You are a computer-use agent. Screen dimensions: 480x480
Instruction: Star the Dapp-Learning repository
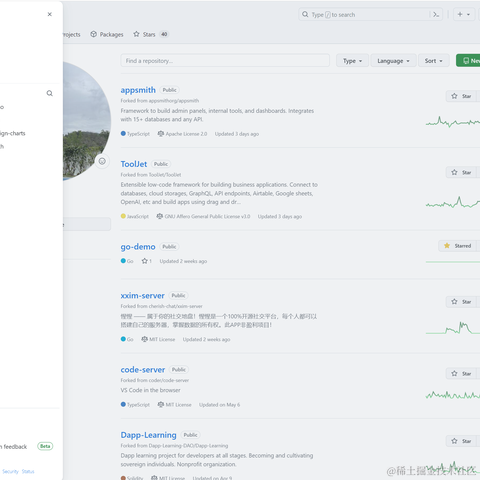[461, 441]
